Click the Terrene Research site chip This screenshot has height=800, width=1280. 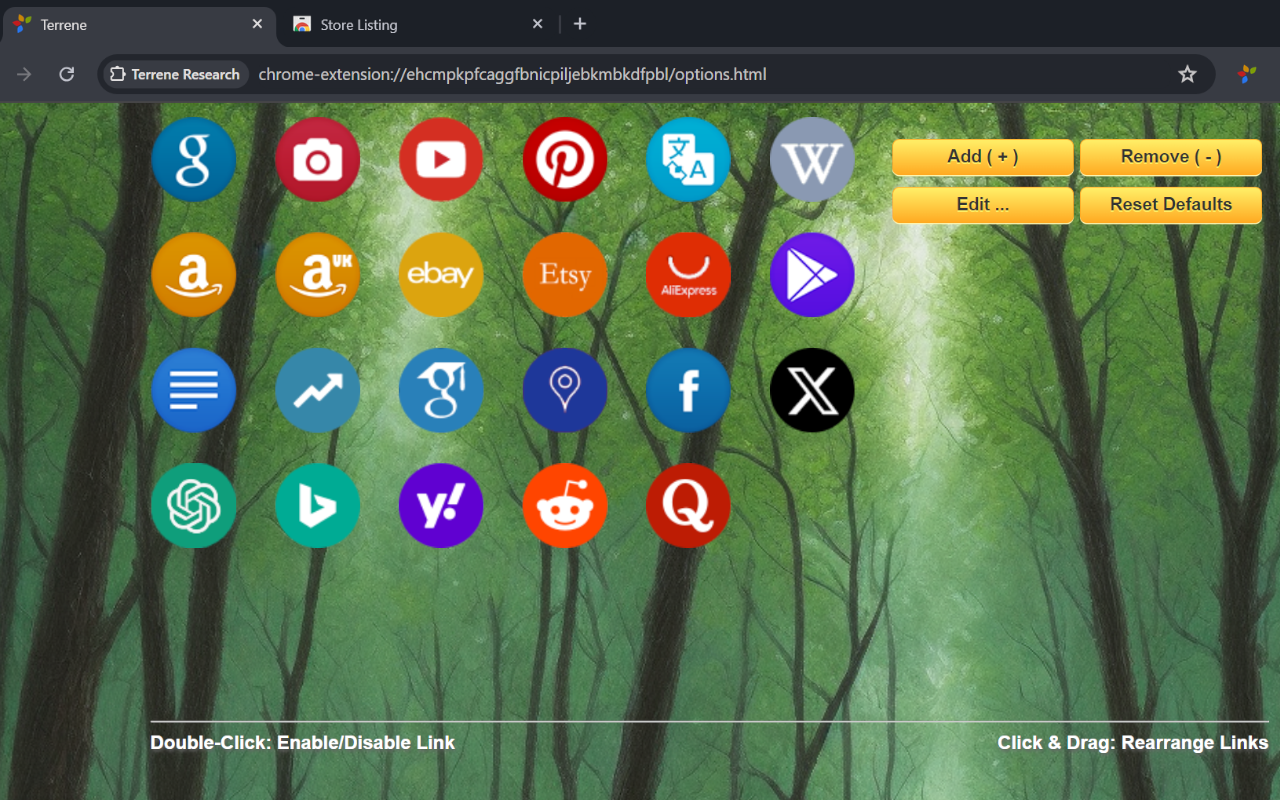(175, 74)
